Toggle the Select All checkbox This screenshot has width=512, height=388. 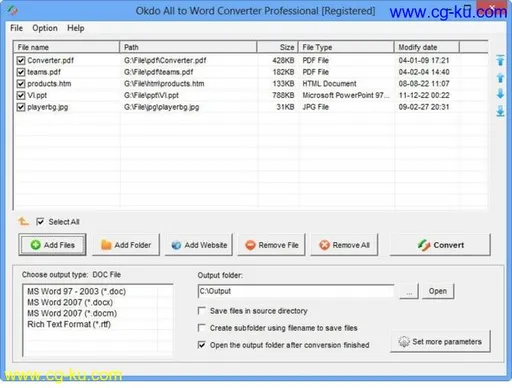click(40, 222)
